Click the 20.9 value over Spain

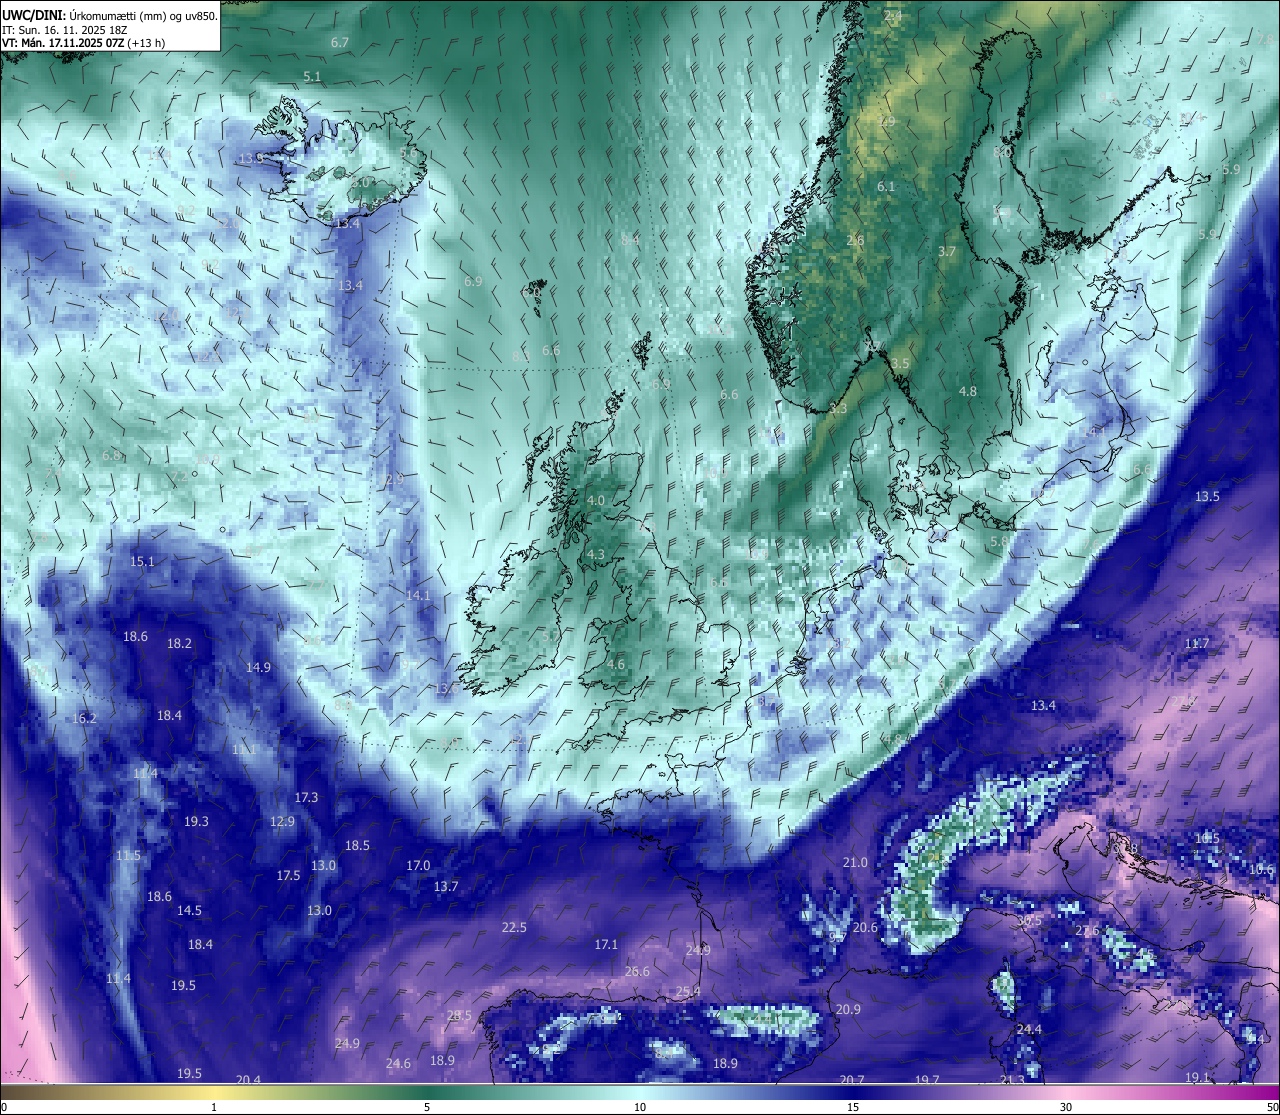(848, 1010)
